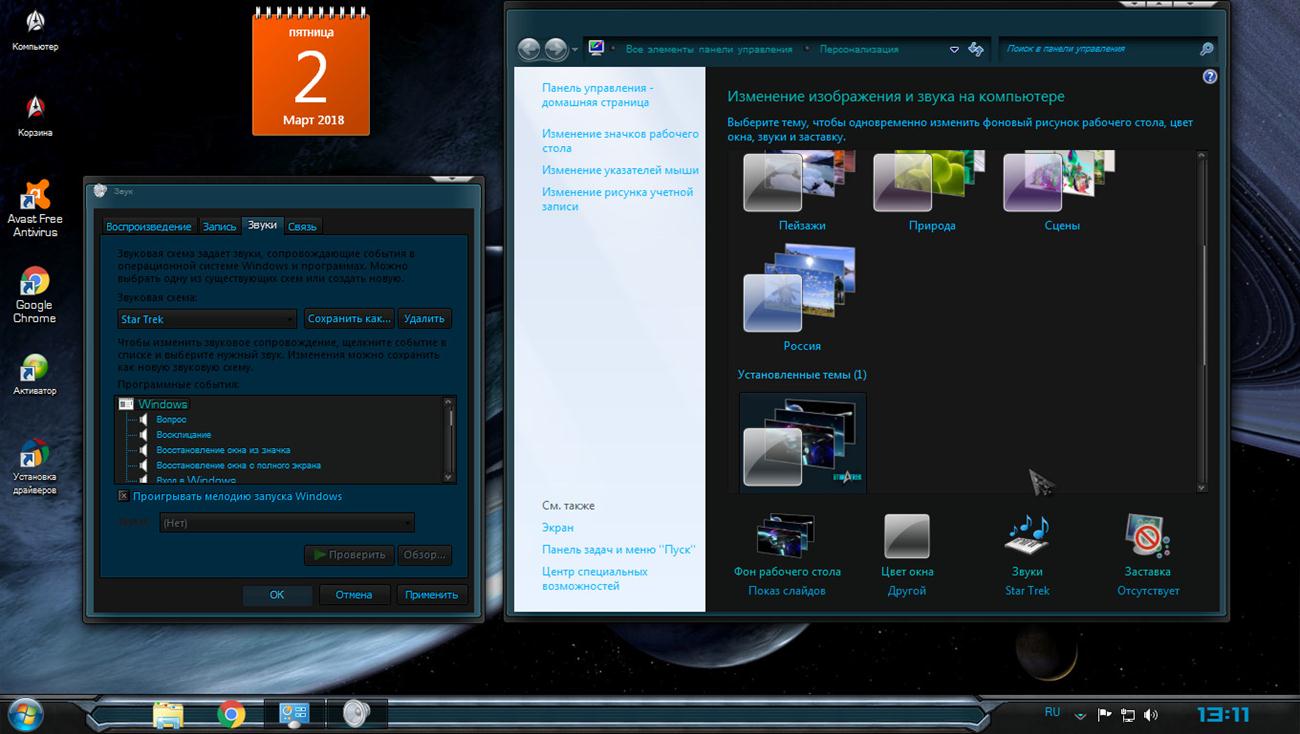Image resolution: width=1300 pixels, height=734 pixels.
Task: Open recent pages dropdown beside Forward arrow
Action: [x=576, y=49]
